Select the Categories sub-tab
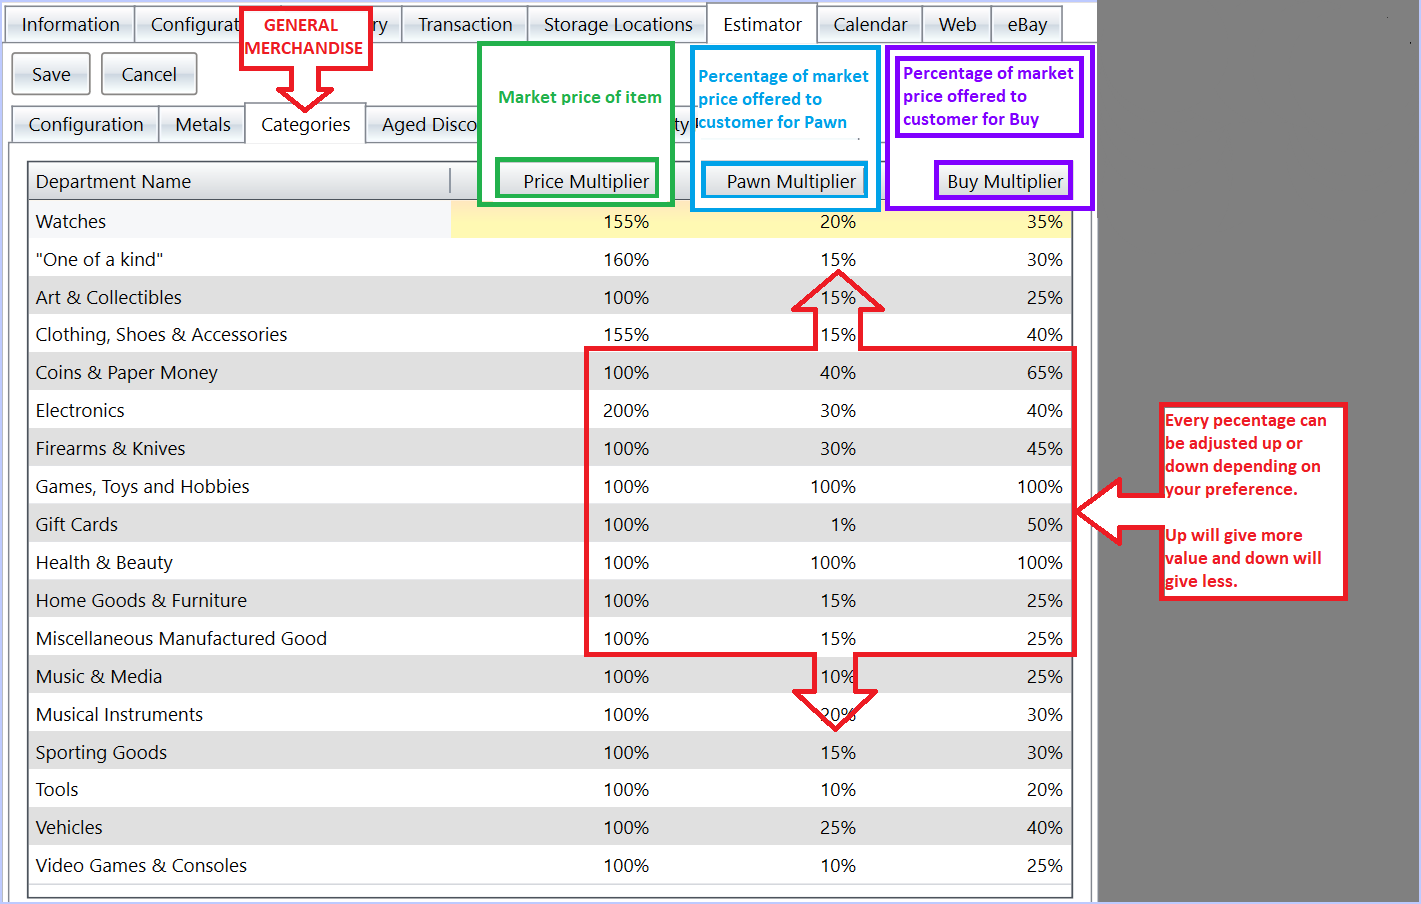 (x=305, y=124)
